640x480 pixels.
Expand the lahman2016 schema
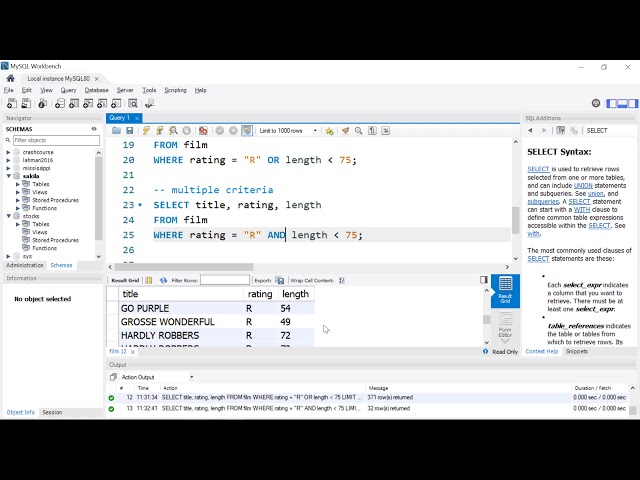tap(9, 160)
